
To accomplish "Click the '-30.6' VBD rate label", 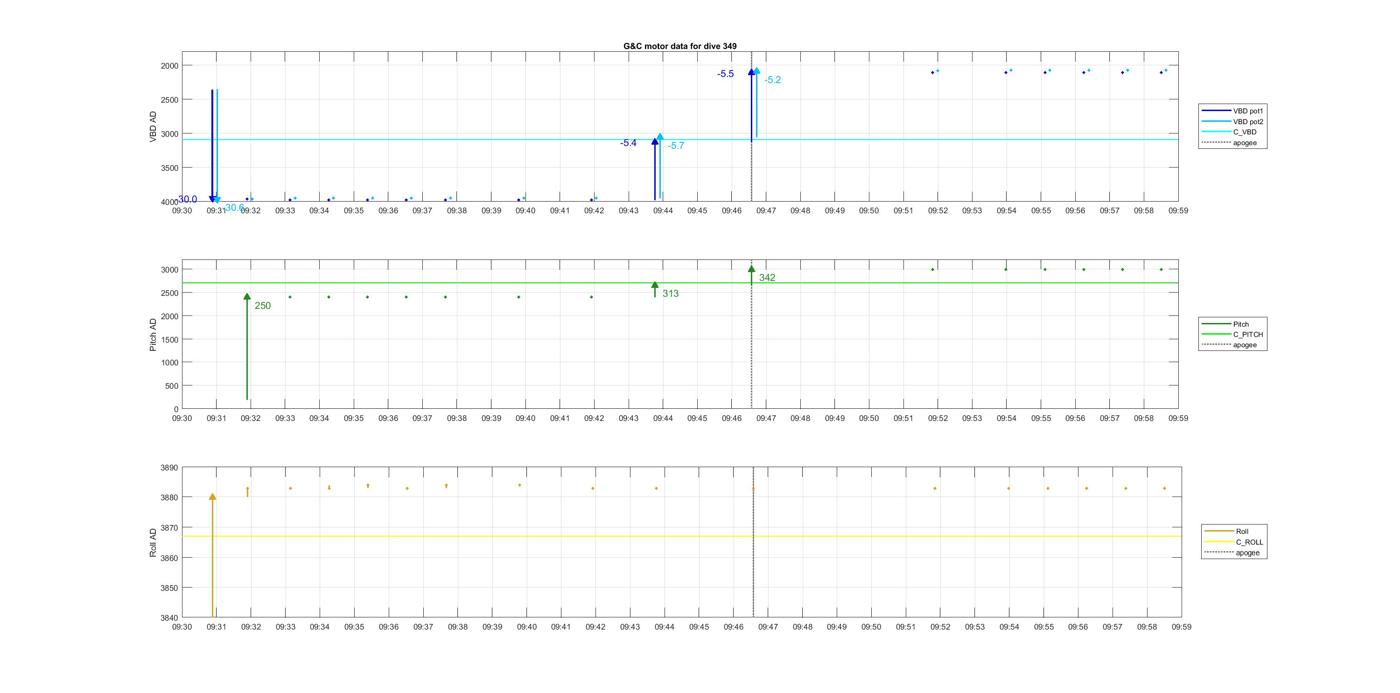I will coord(232,208).
